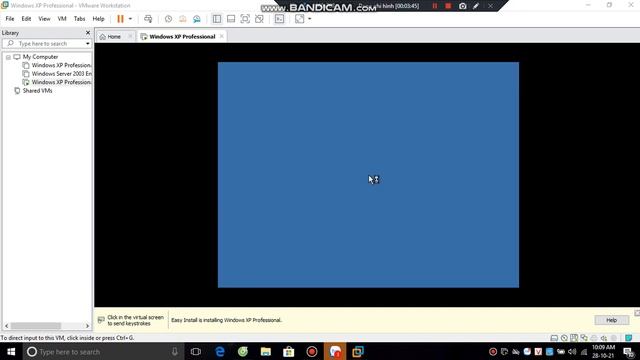
Task: Enter full screen mode icon
Action: point(245,19)
